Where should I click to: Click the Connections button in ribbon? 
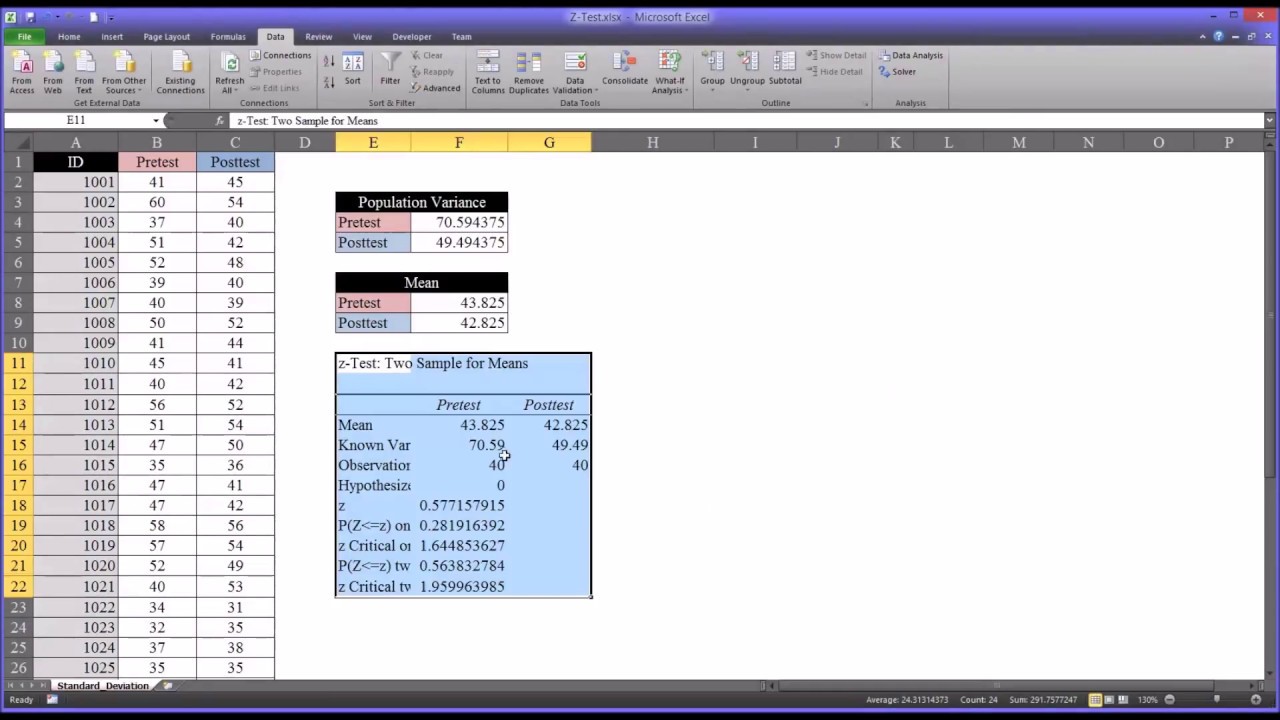[280, 56]
